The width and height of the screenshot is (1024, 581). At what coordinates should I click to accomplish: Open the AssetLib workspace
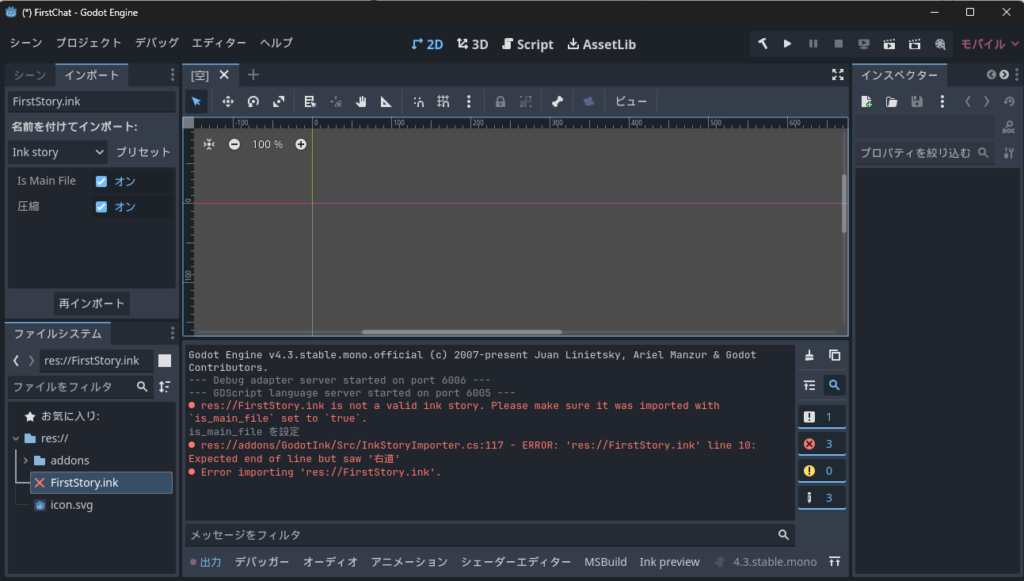click(x=601, y=44)
